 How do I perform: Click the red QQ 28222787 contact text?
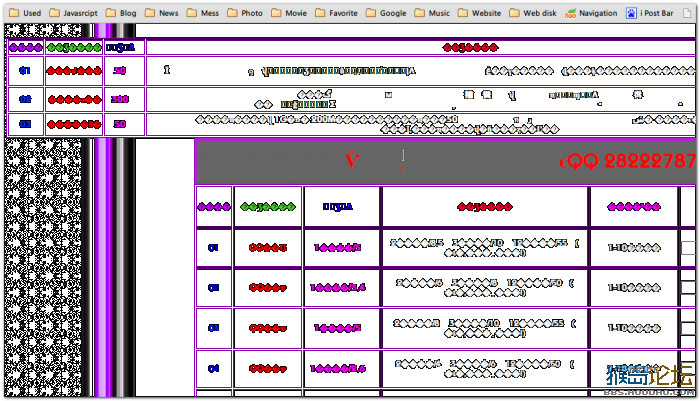tap(628, 161)
